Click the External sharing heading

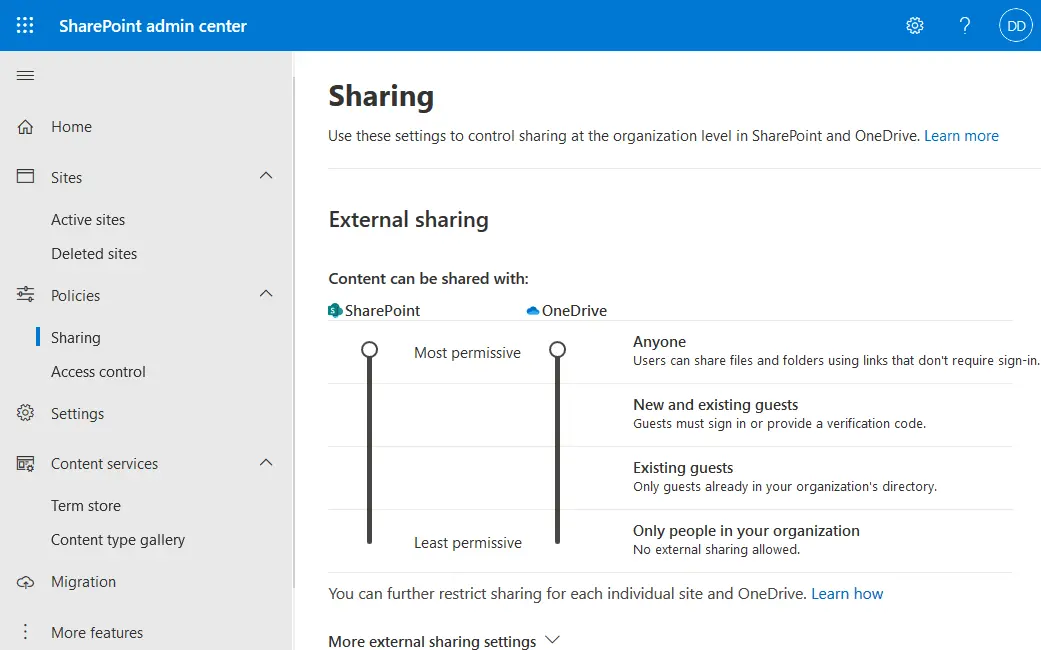(408, 220)
